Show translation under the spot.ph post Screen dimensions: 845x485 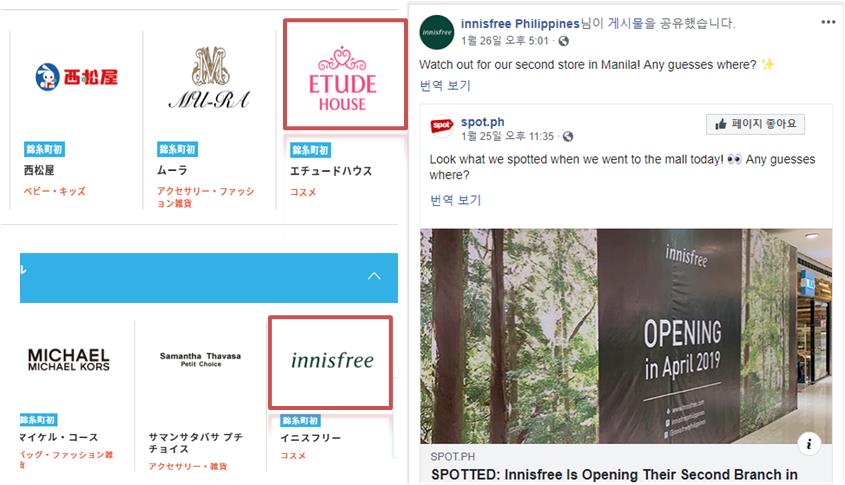pos(455,200)
